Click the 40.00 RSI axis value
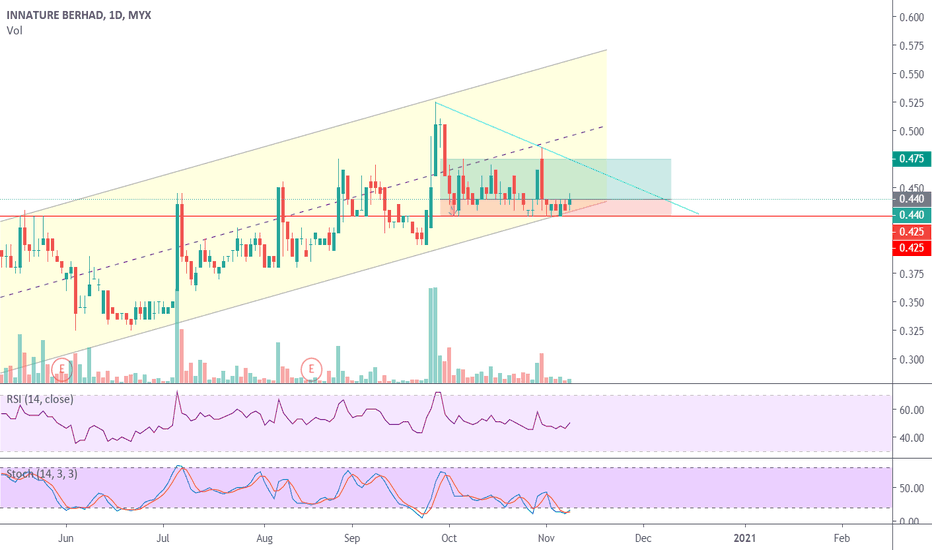 [x=911, y=438]
